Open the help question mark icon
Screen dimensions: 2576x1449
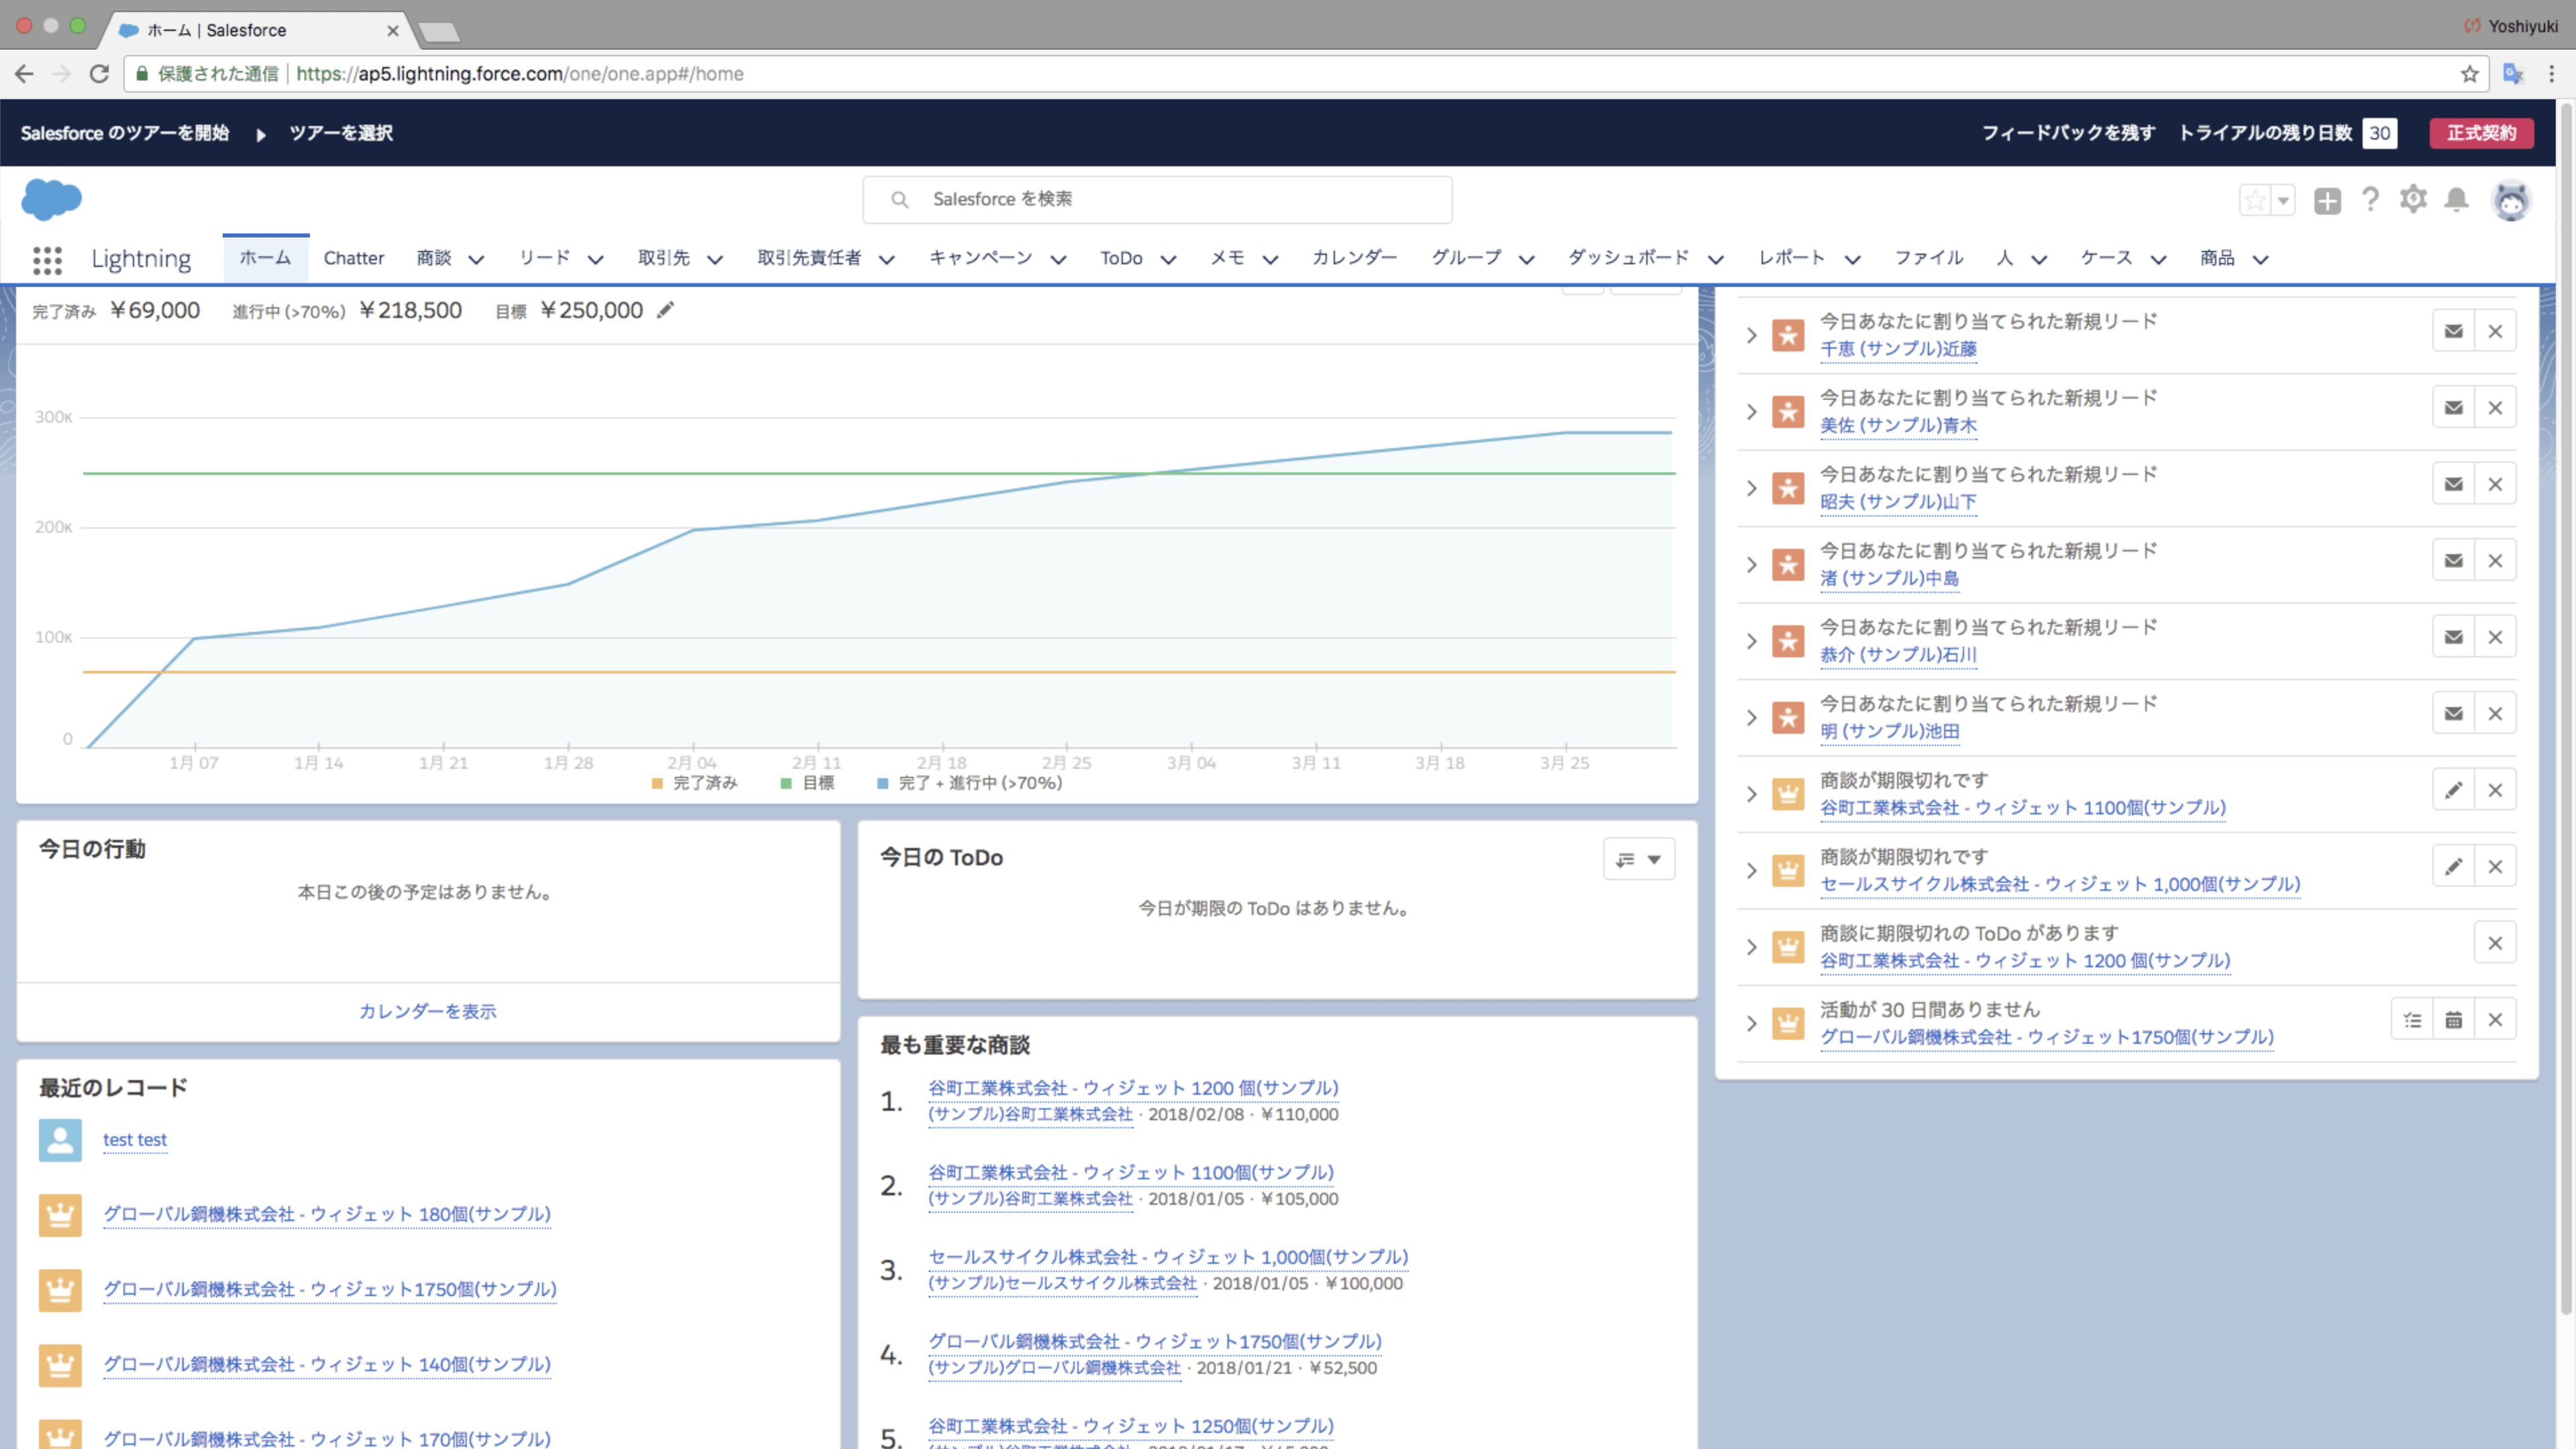tap(2370, 199)
